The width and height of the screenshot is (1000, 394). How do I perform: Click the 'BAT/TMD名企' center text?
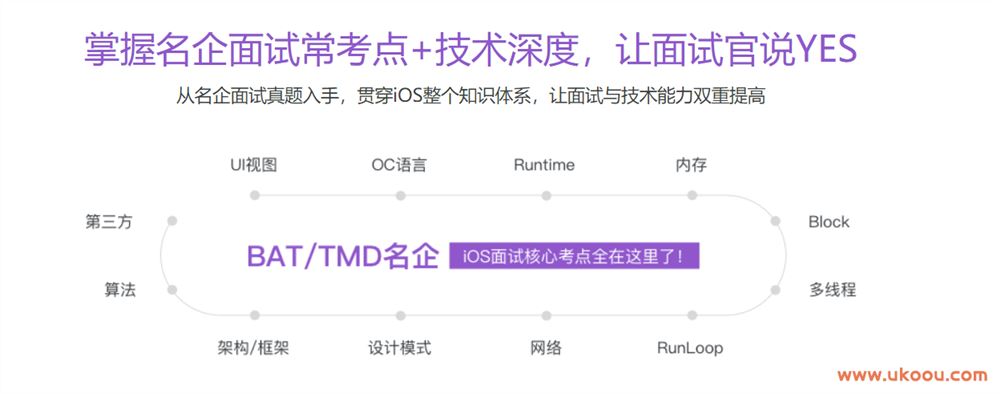pos(342,256)
